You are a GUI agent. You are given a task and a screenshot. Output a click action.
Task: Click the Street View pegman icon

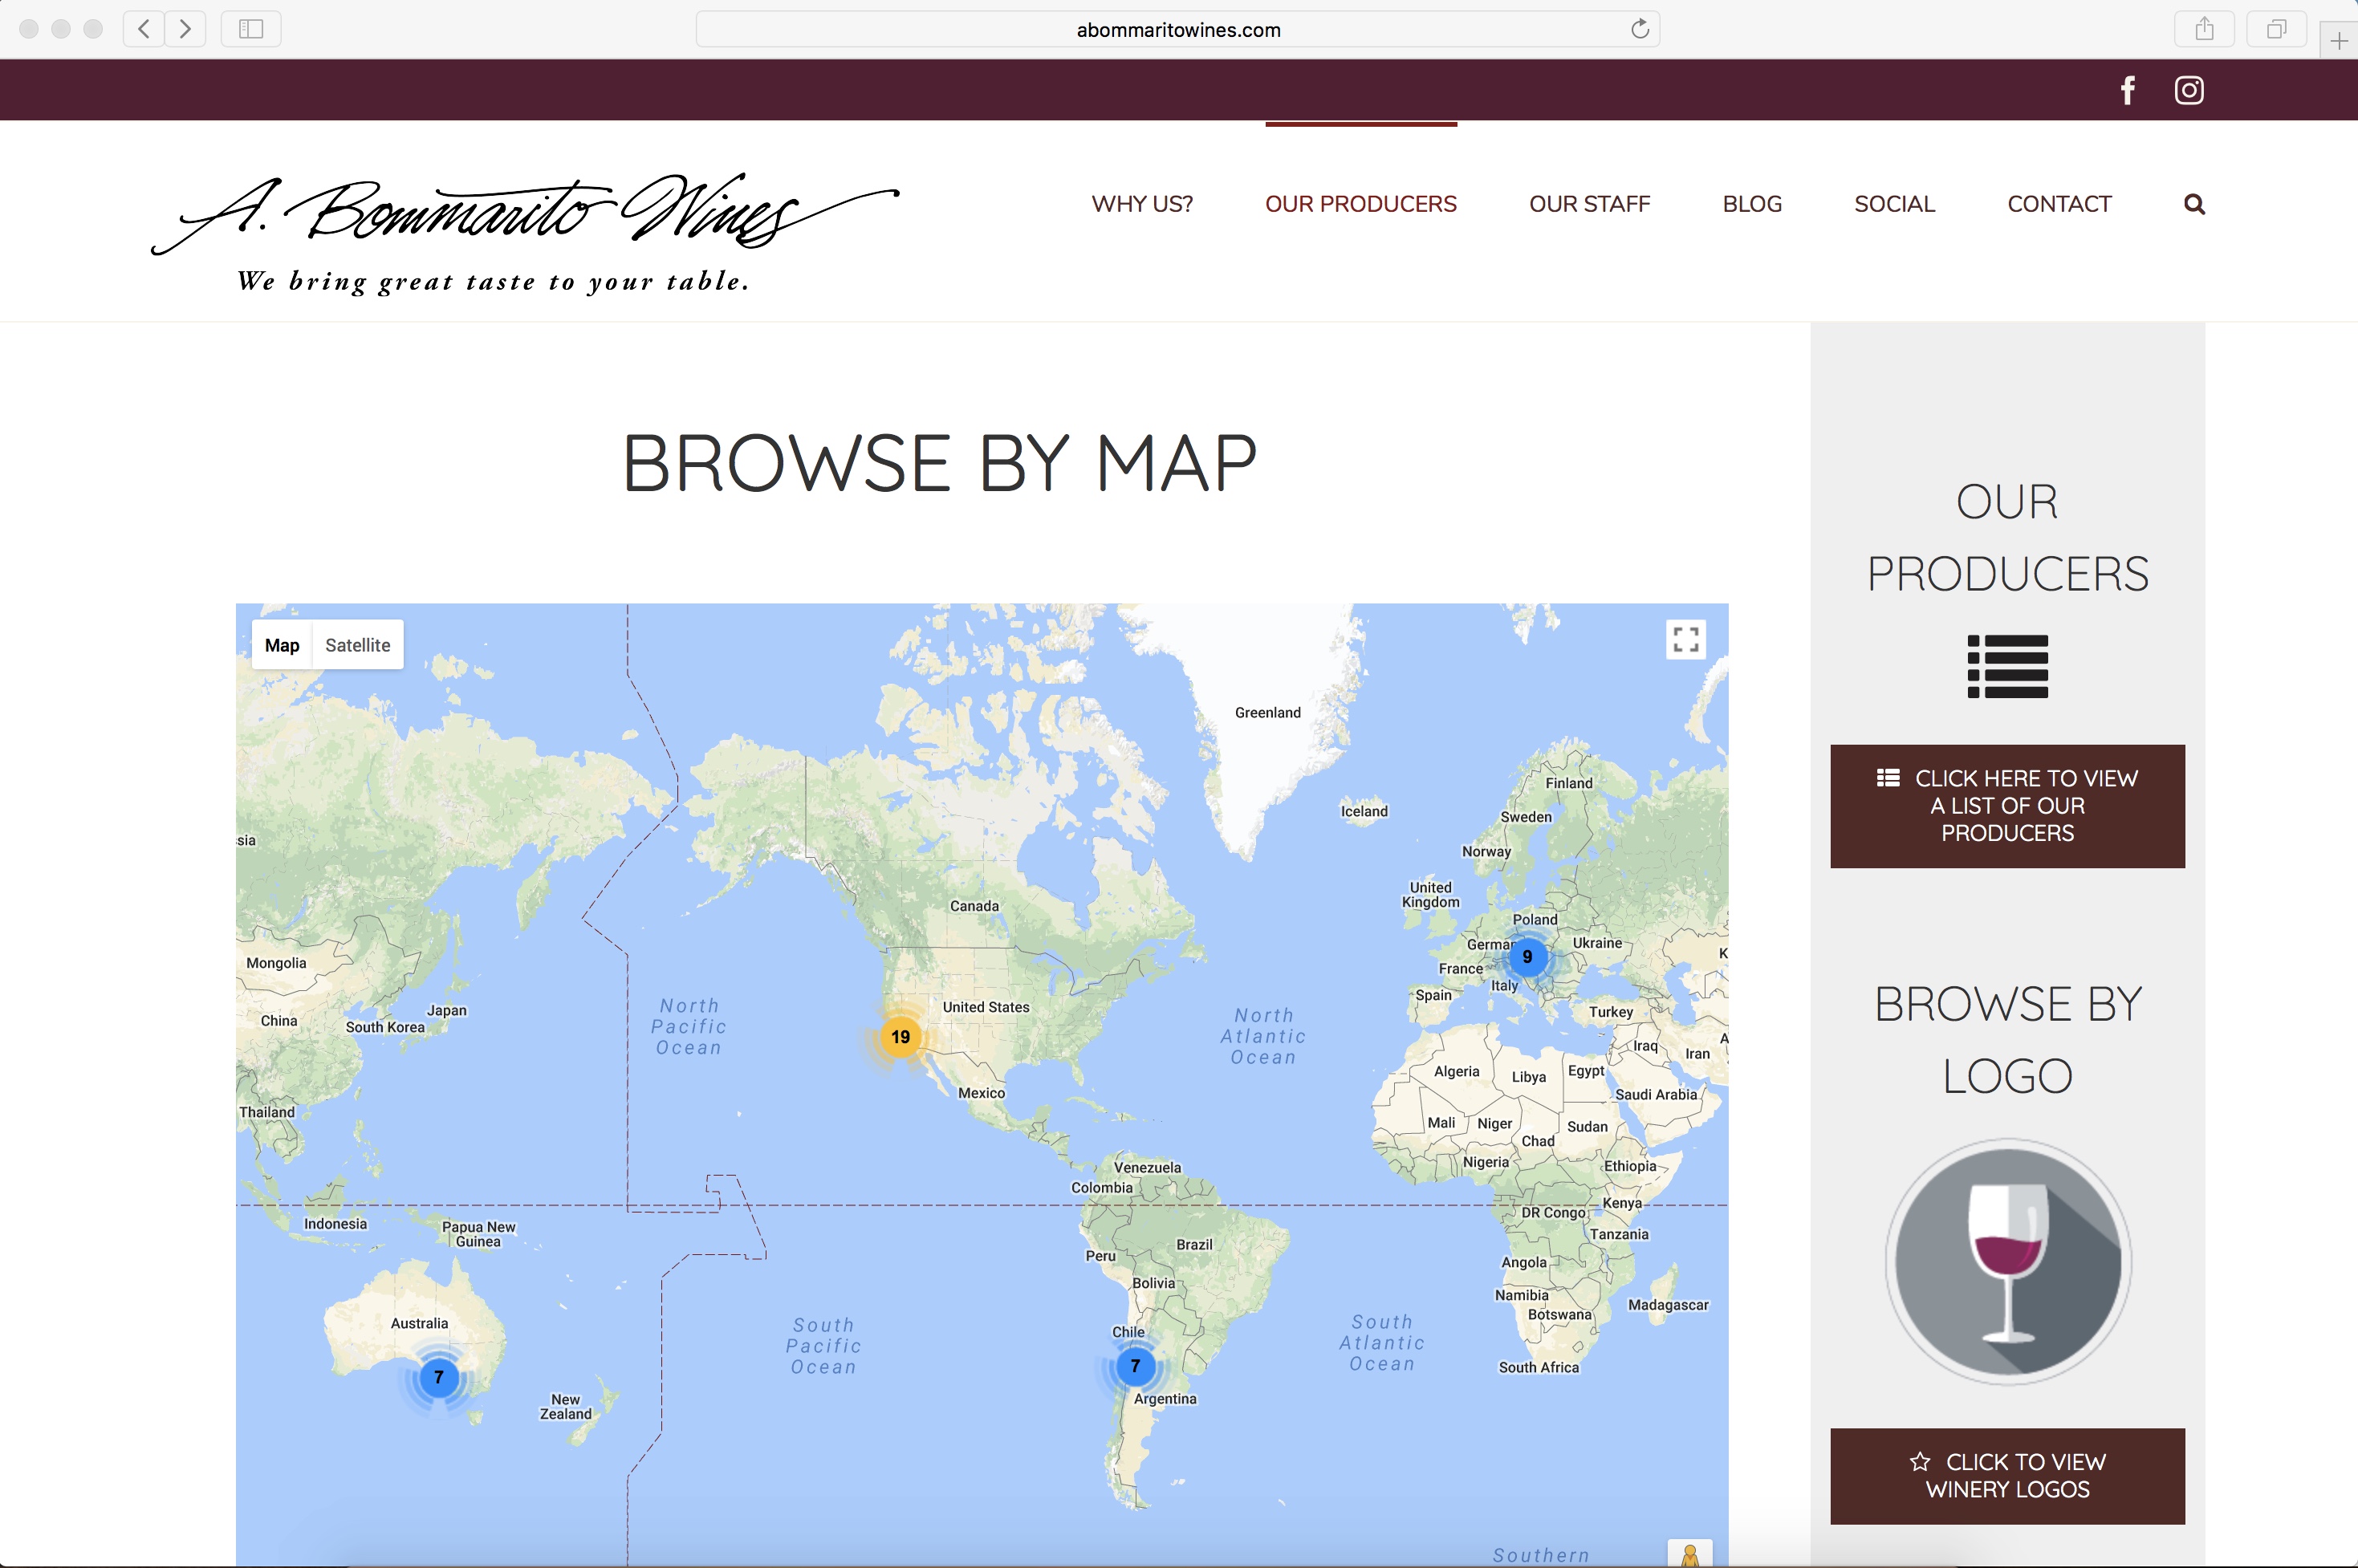coord(1690,1555)
